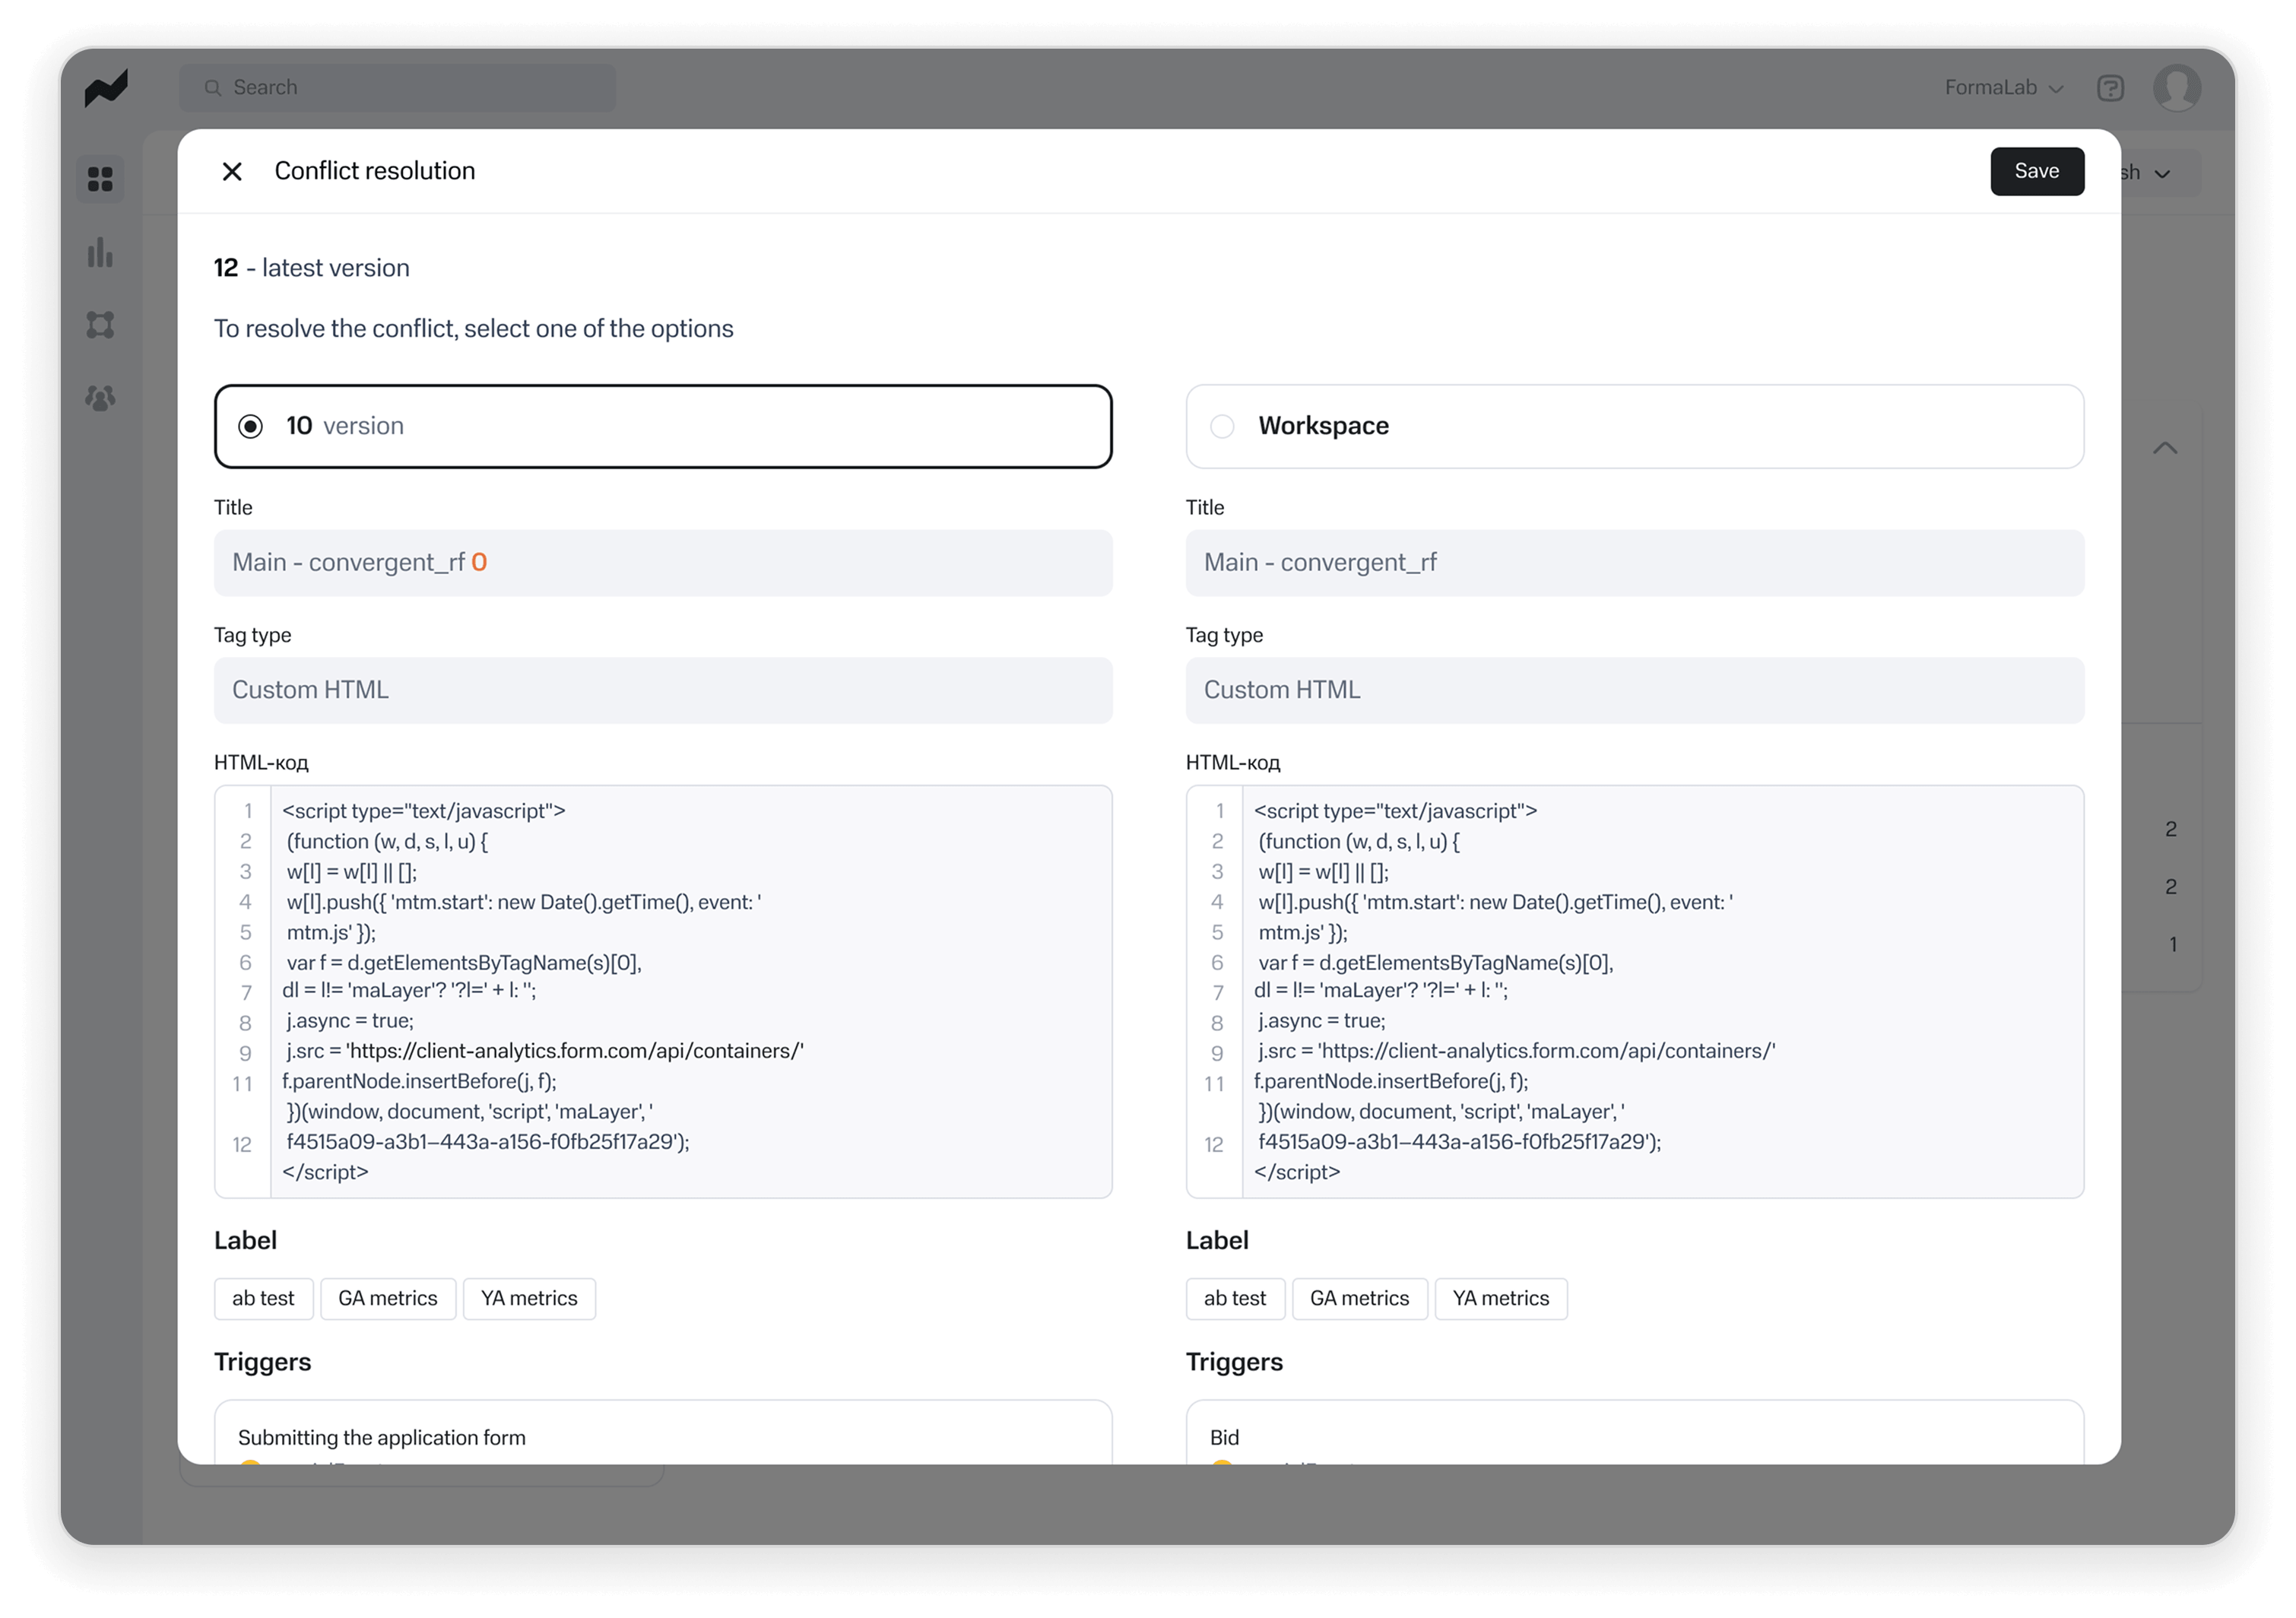
Task: Open the partially hidden dropdown behind Save
Action: [x=2160, y=173]
